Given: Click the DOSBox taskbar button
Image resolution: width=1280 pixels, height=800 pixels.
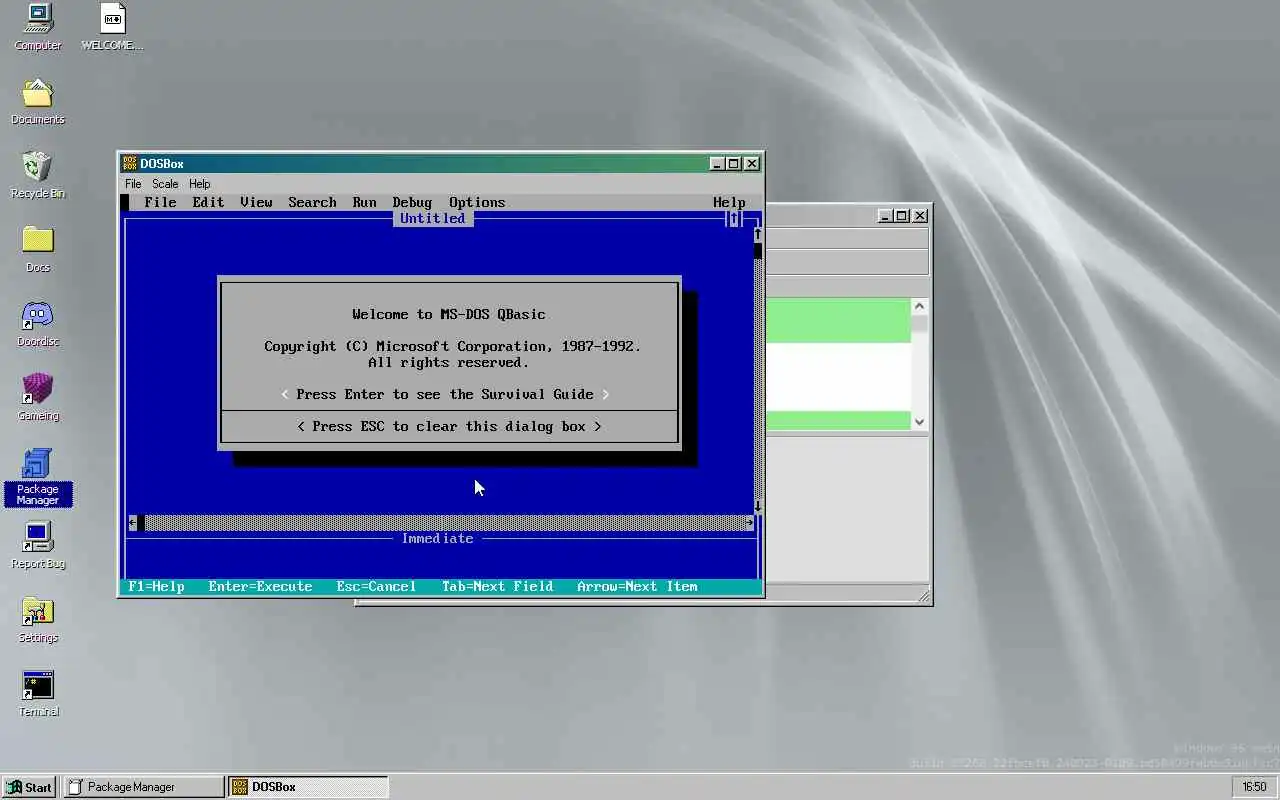Looking at the screenshot, I should pos(308,787).
